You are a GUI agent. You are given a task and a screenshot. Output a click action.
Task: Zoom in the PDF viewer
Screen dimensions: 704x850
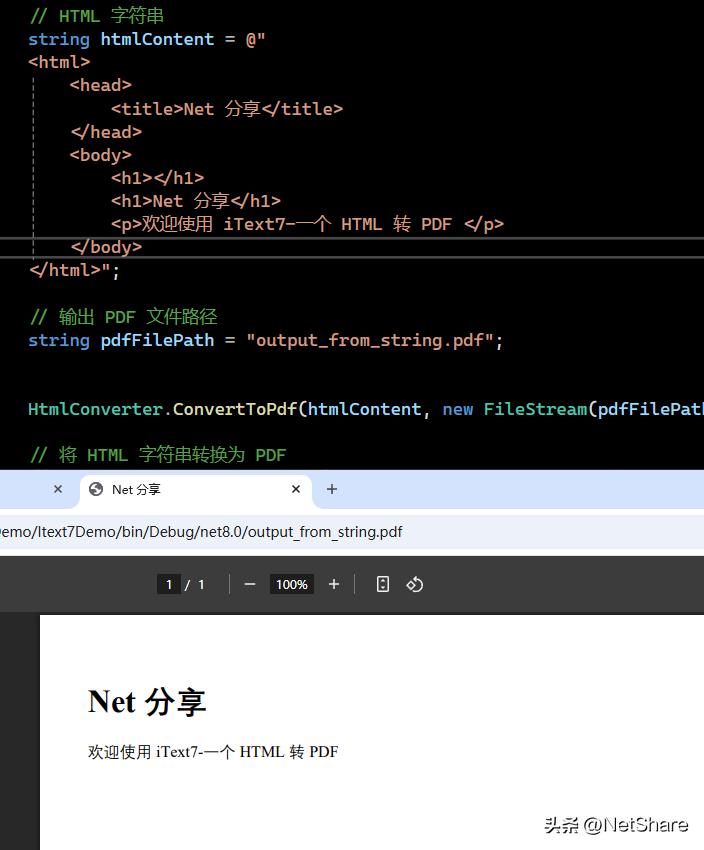pyautogui.click(x=334, y=584)
